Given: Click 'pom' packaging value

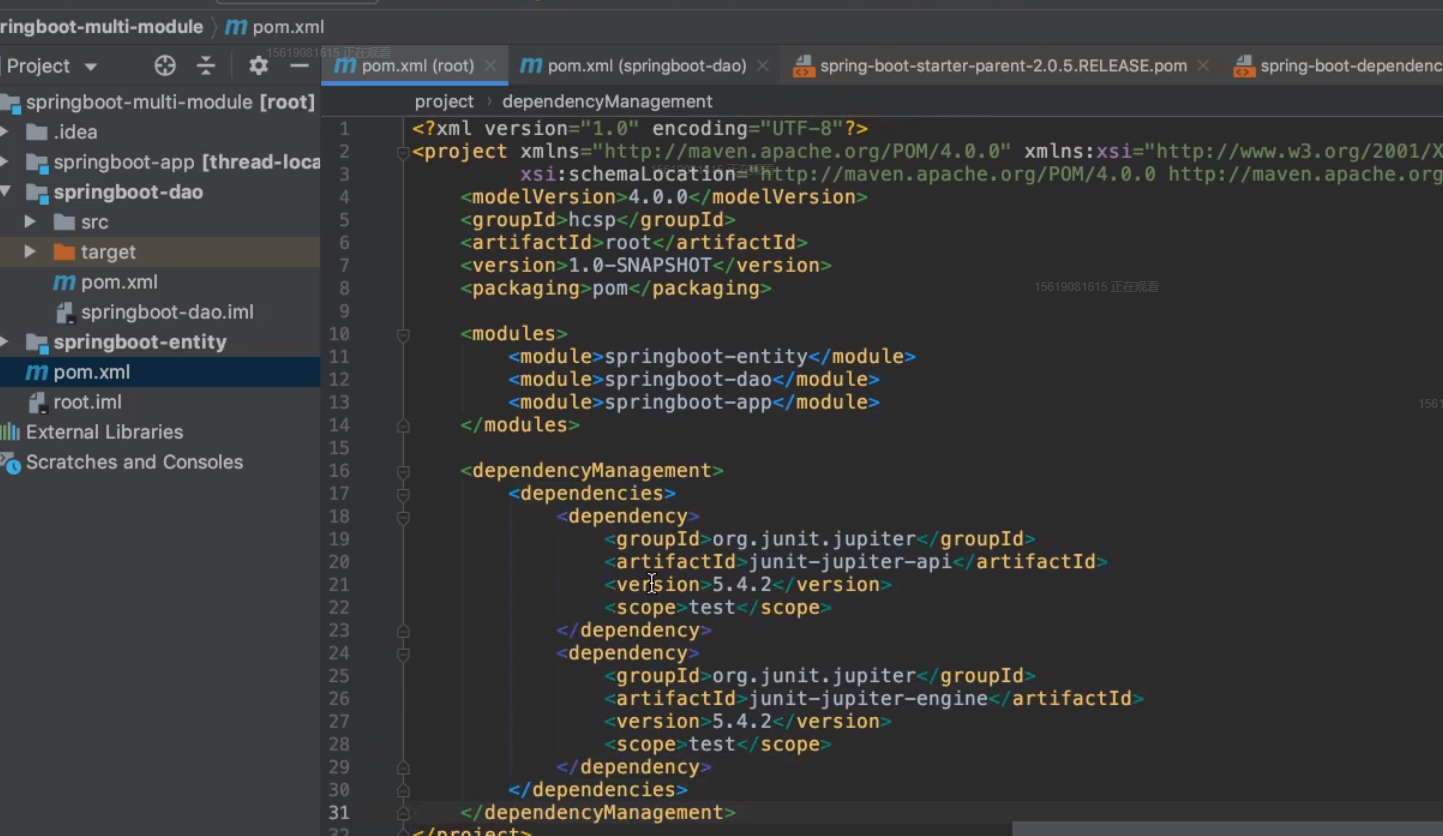Looking at the screenshot, I should pyautogui.click(x=610, y=288).
